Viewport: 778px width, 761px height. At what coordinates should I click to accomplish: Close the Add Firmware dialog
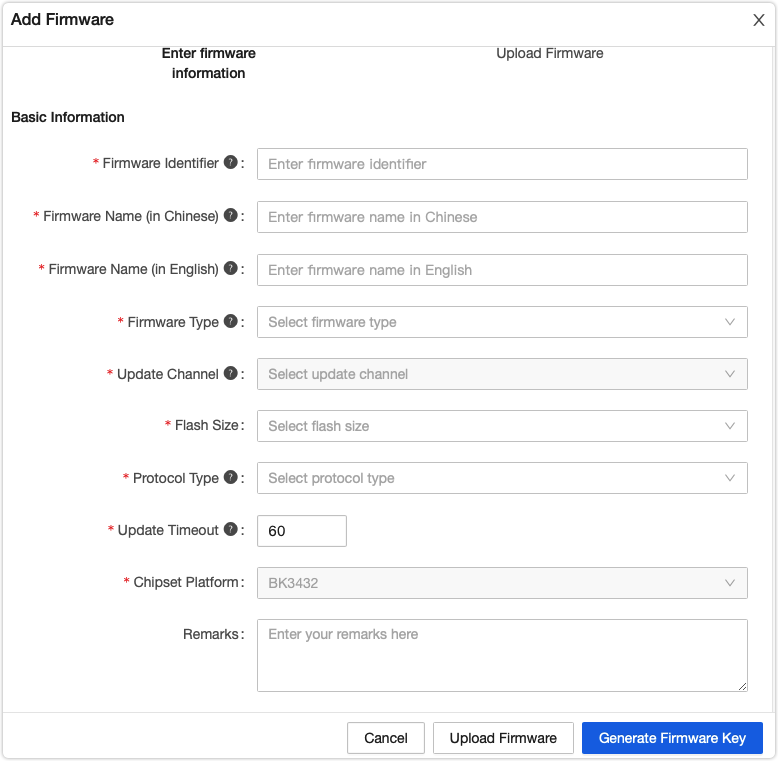[759, 20]
